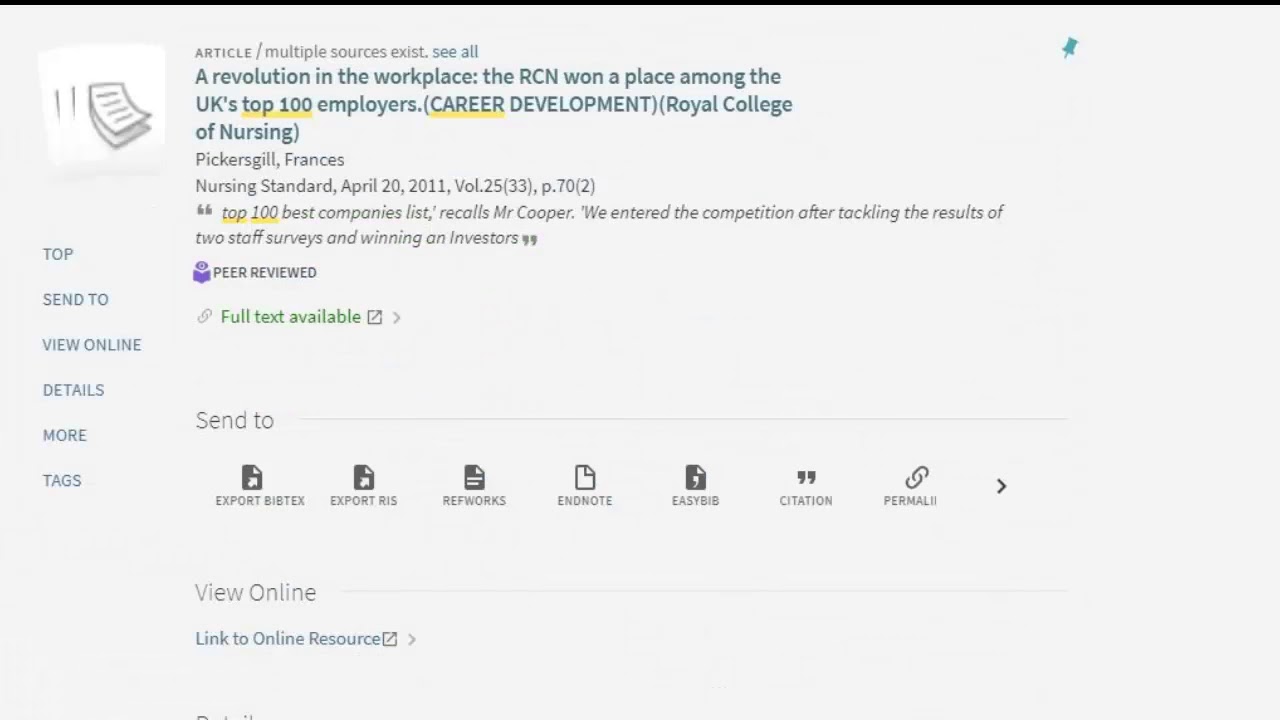Image resolution: width=1280 pixels, height=720 pixels.
Task: Go to the Details section in the sidebar
Action: [x=73, y=390]
